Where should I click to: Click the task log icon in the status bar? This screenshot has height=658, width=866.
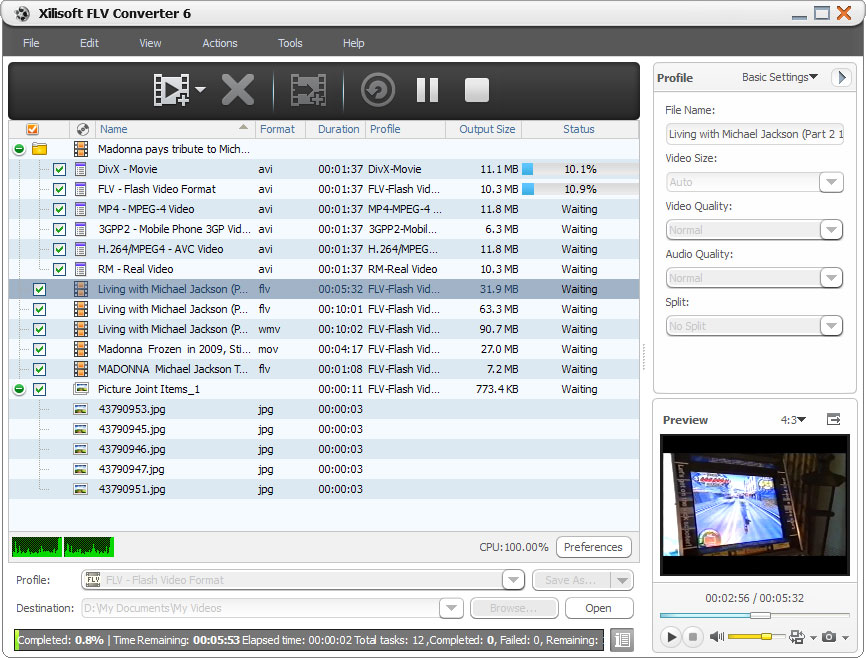click(x=622, y=640)
